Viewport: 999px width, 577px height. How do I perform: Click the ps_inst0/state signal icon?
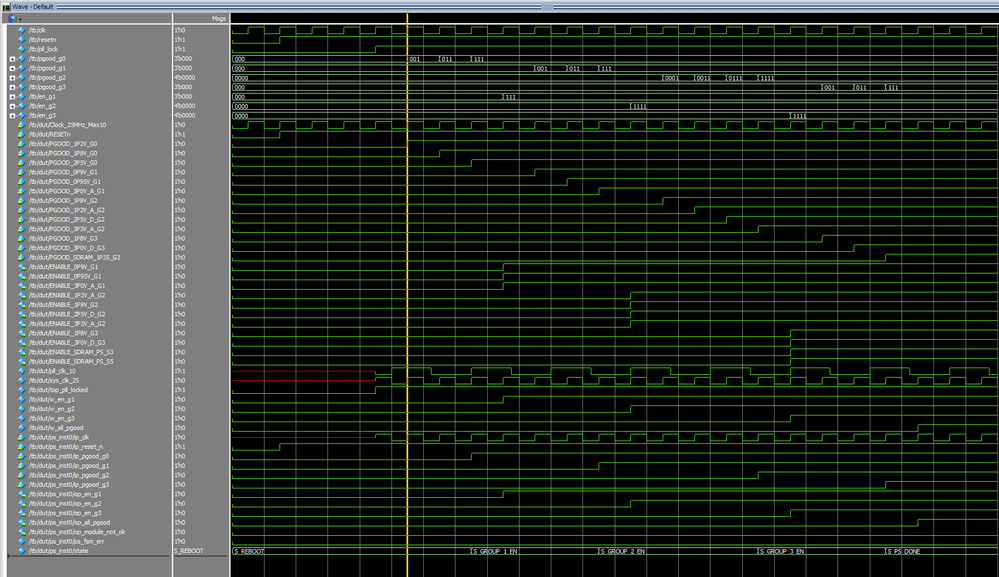coord(22,551)
